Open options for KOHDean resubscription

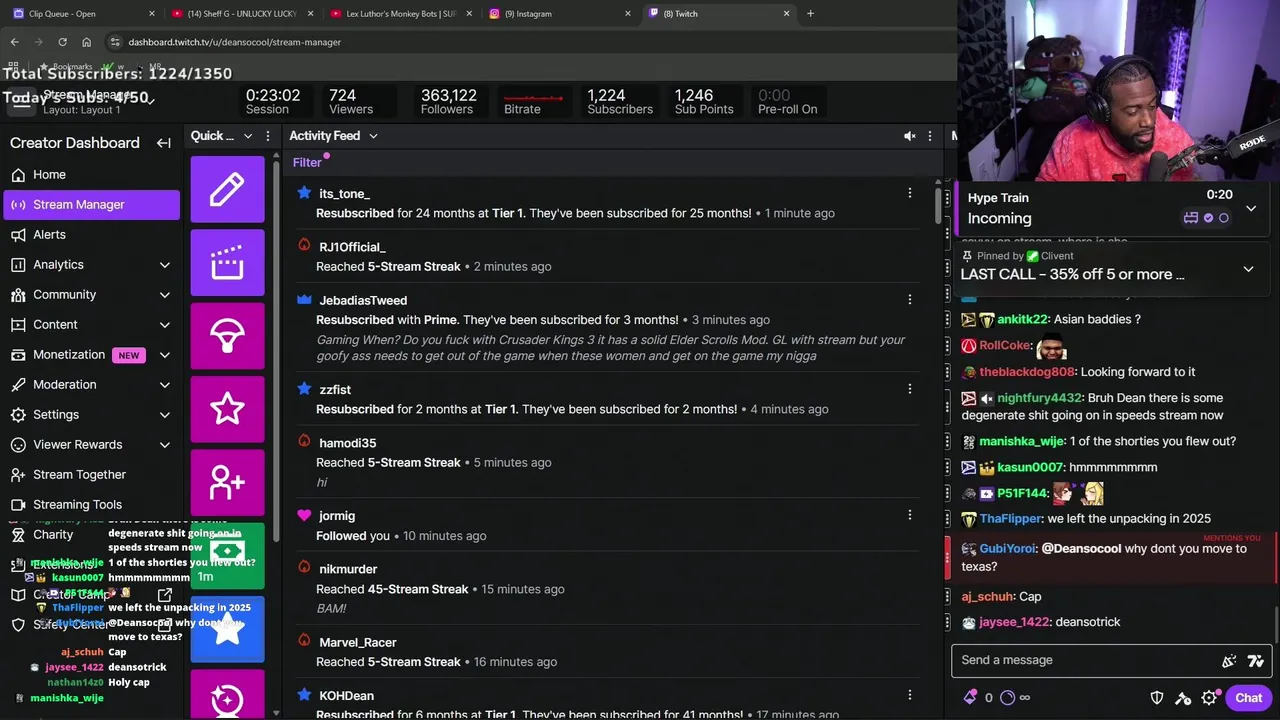click(909, 694)
